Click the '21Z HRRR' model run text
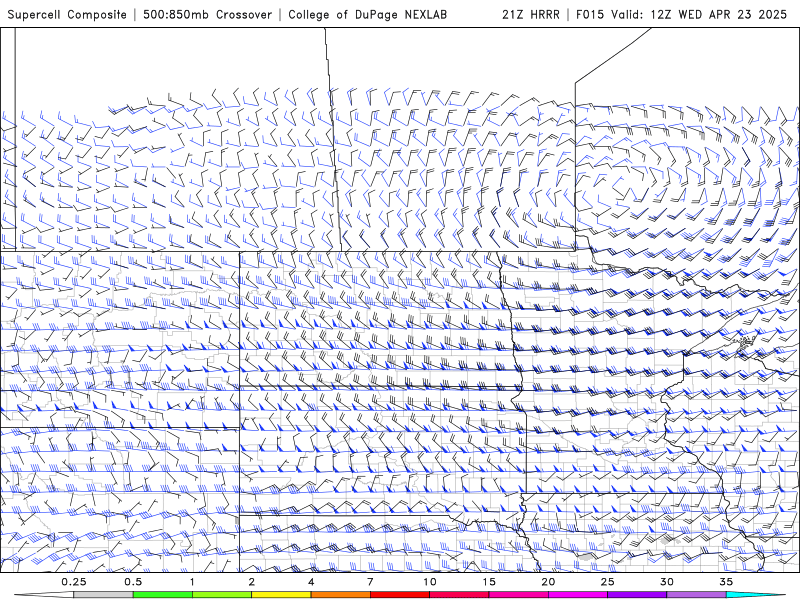 point(531,14)
